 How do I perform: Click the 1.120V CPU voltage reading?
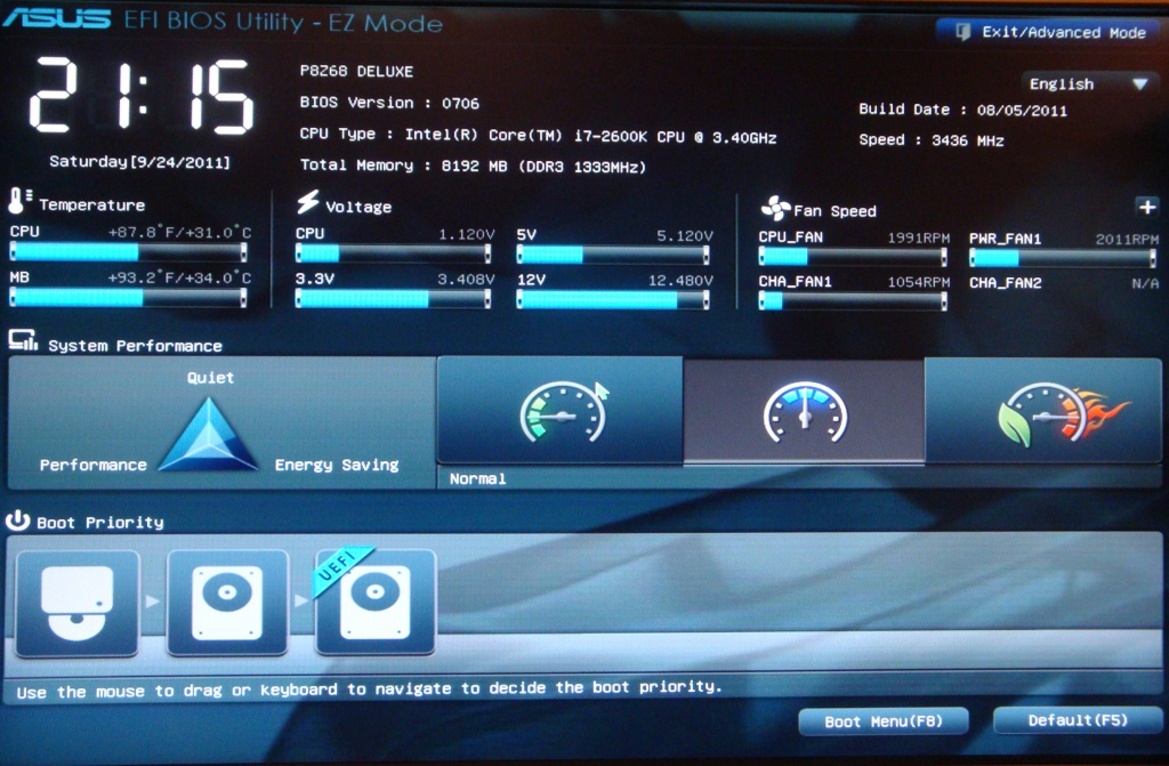point(466,234)
